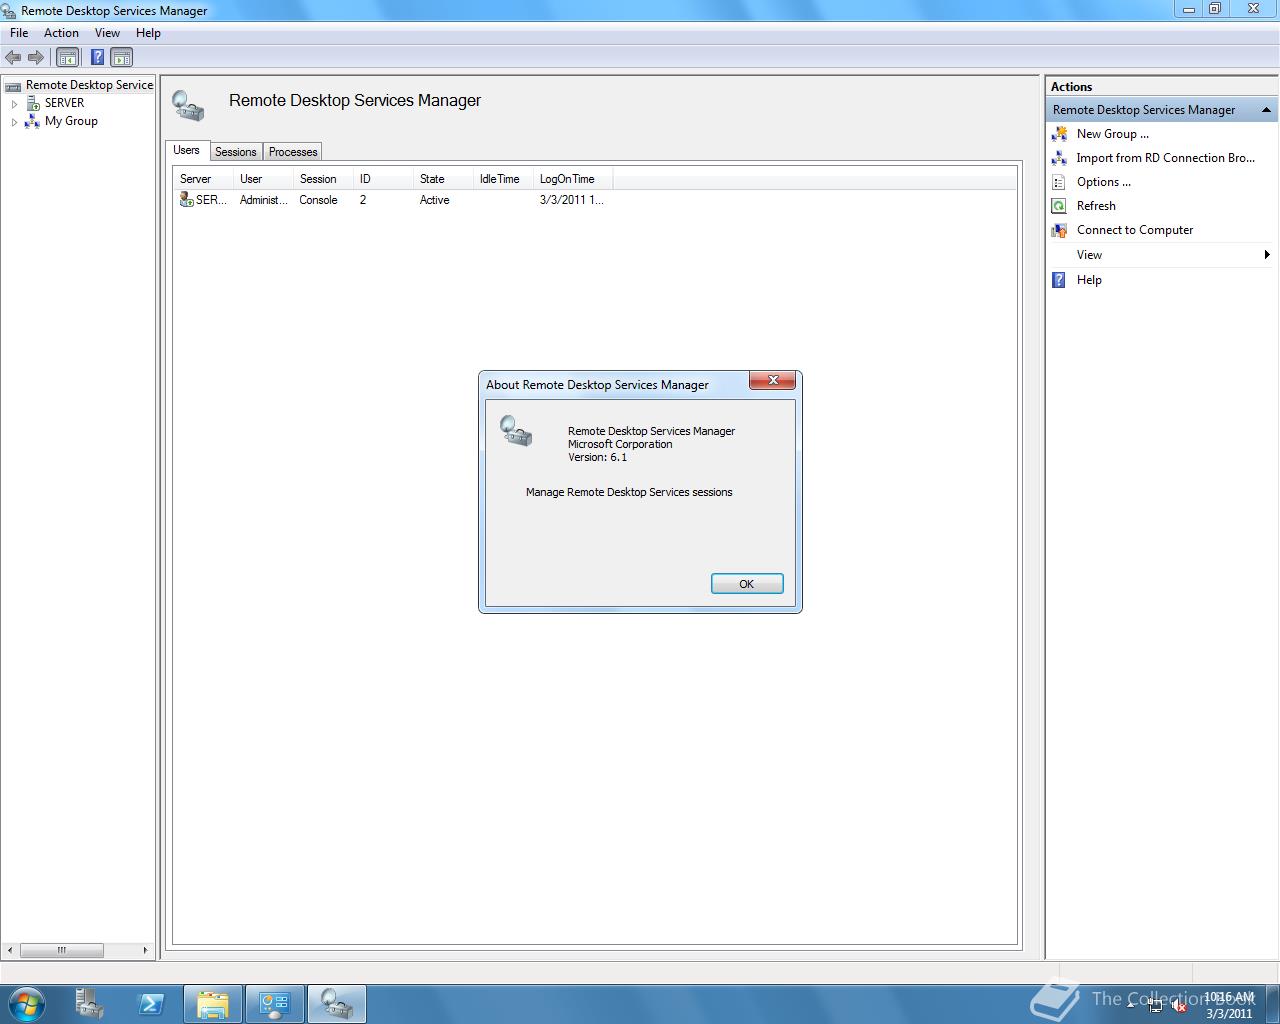Sort by the LogOnTime column header

click(x=573, y=179)
